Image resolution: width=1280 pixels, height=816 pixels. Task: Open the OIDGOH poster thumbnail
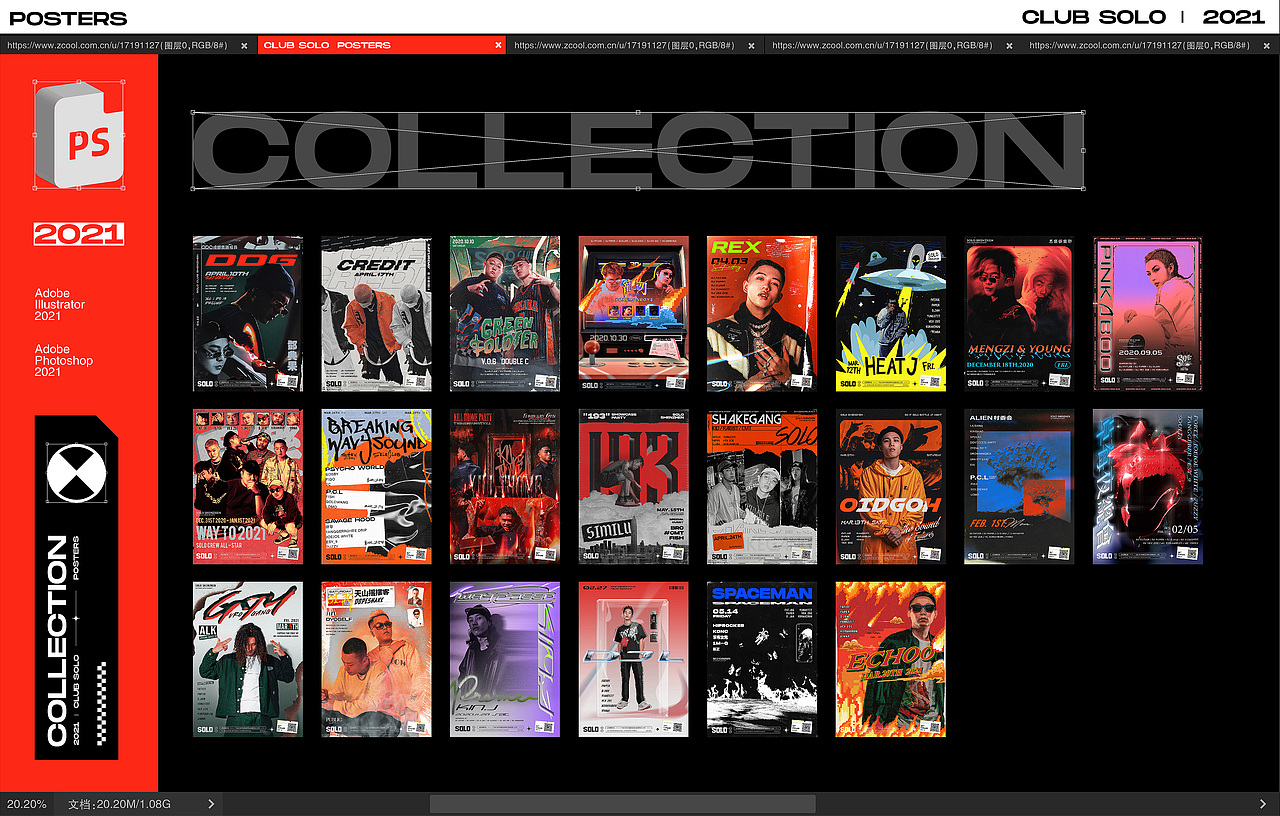coord(891,486)
